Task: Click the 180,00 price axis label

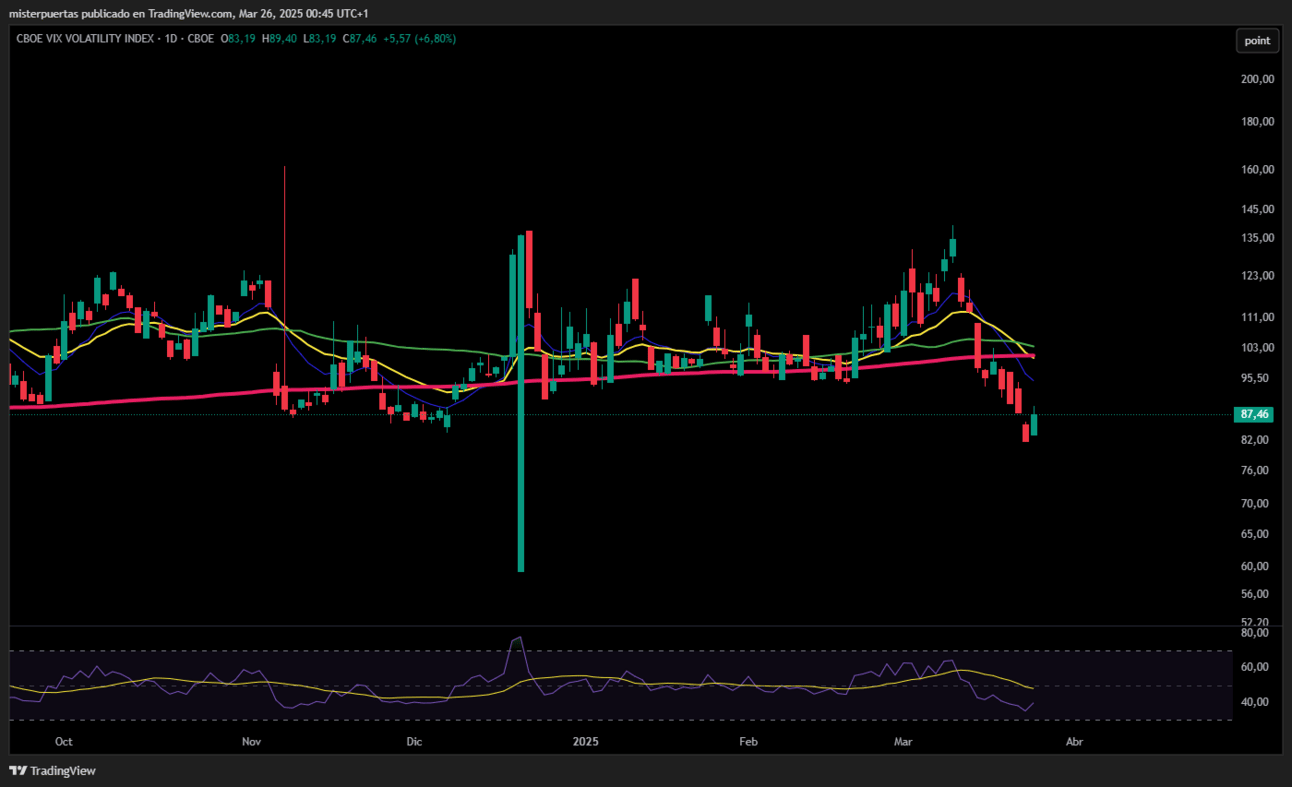Action: [x=1257, y=122]
